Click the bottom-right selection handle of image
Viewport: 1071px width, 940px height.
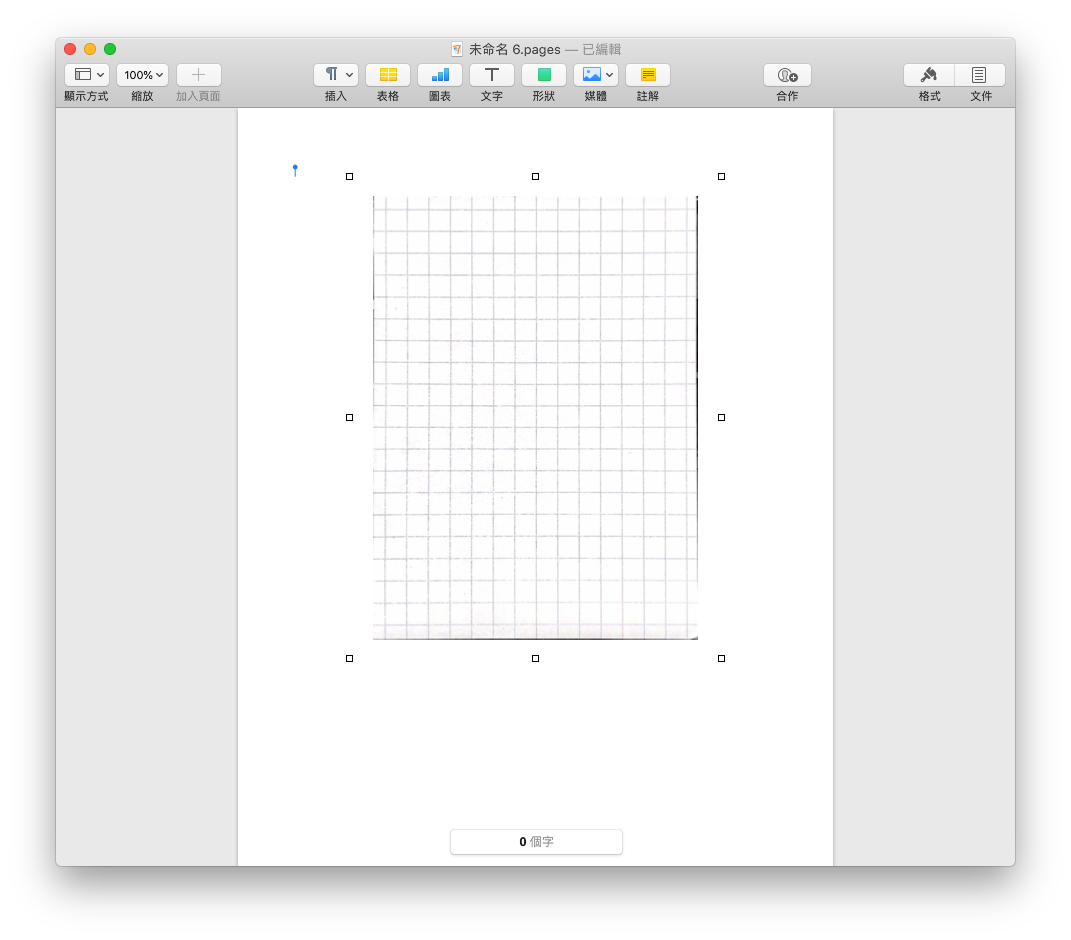pyautogui.click(x=721, y=659)
